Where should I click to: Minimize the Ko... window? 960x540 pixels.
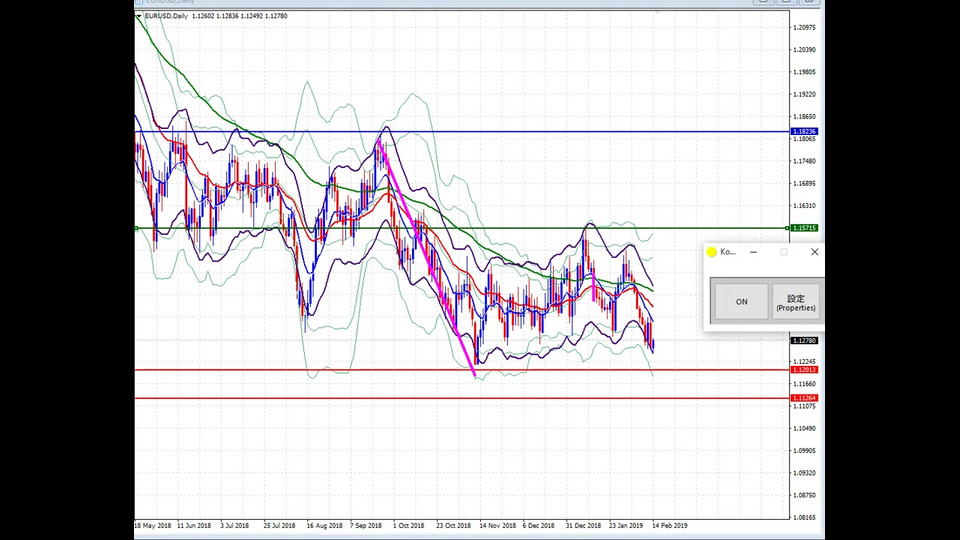click(x=754, y=252)
